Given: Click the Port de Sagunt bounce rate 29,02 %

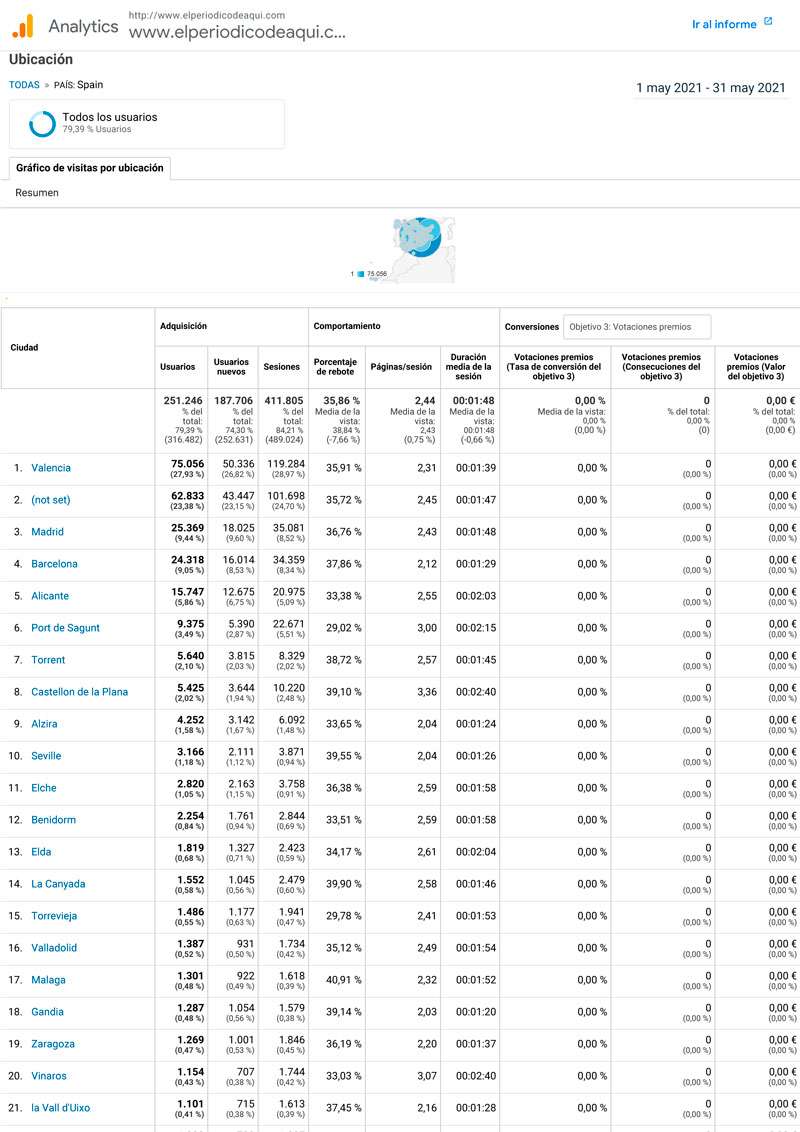Looking at the screenshot, I should [344, 627].
